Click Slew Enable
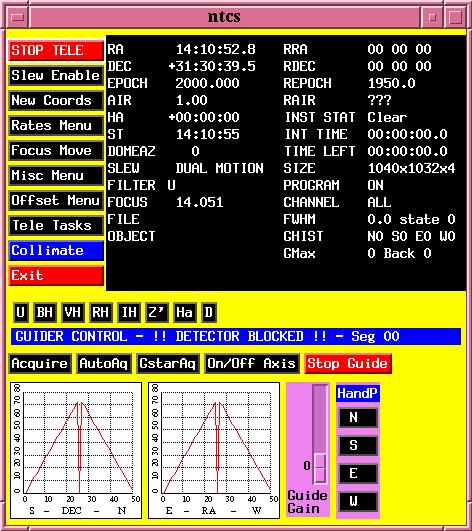Image resolution: width=472 pixels, height=531 pixels. [56, 75]
